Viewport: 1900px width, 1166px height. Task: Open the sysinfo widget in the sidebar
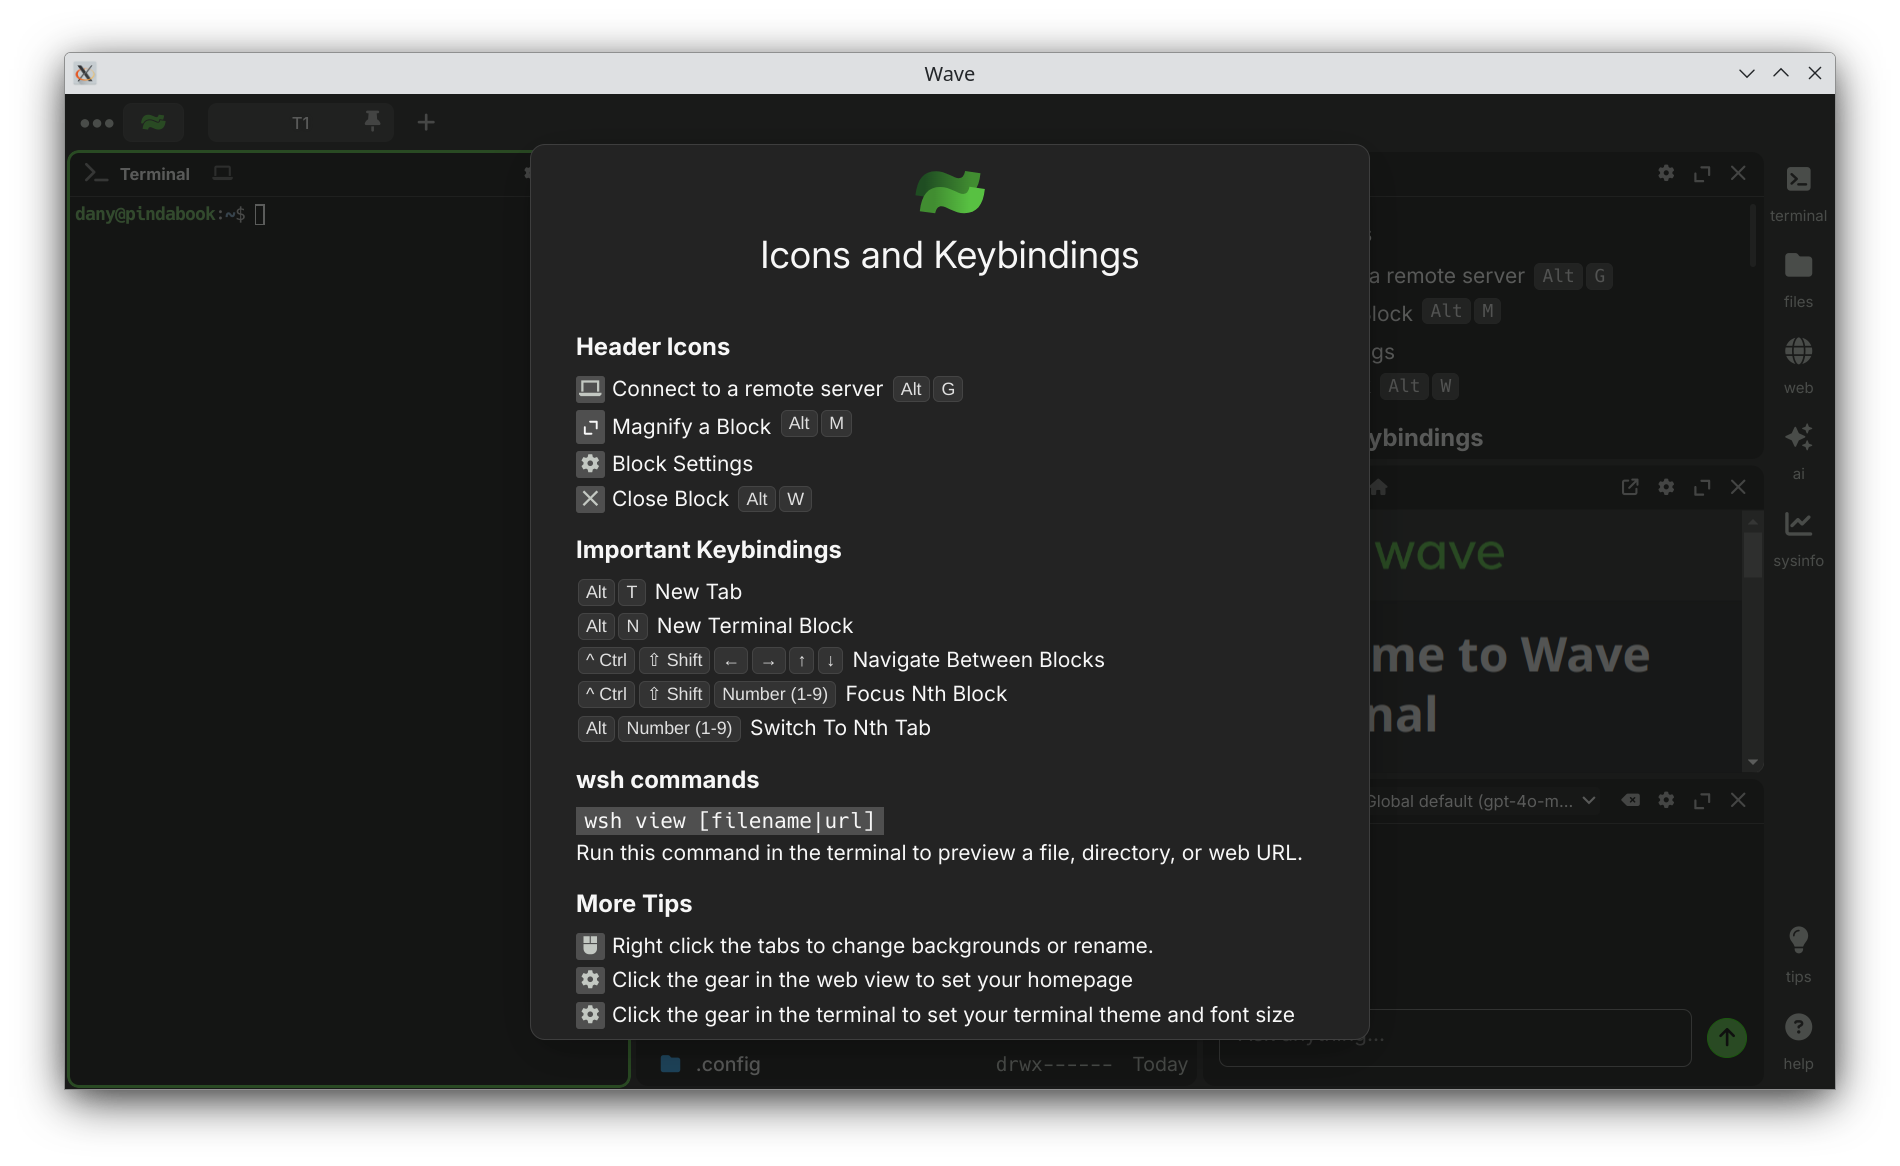(x=1797, y=538)
